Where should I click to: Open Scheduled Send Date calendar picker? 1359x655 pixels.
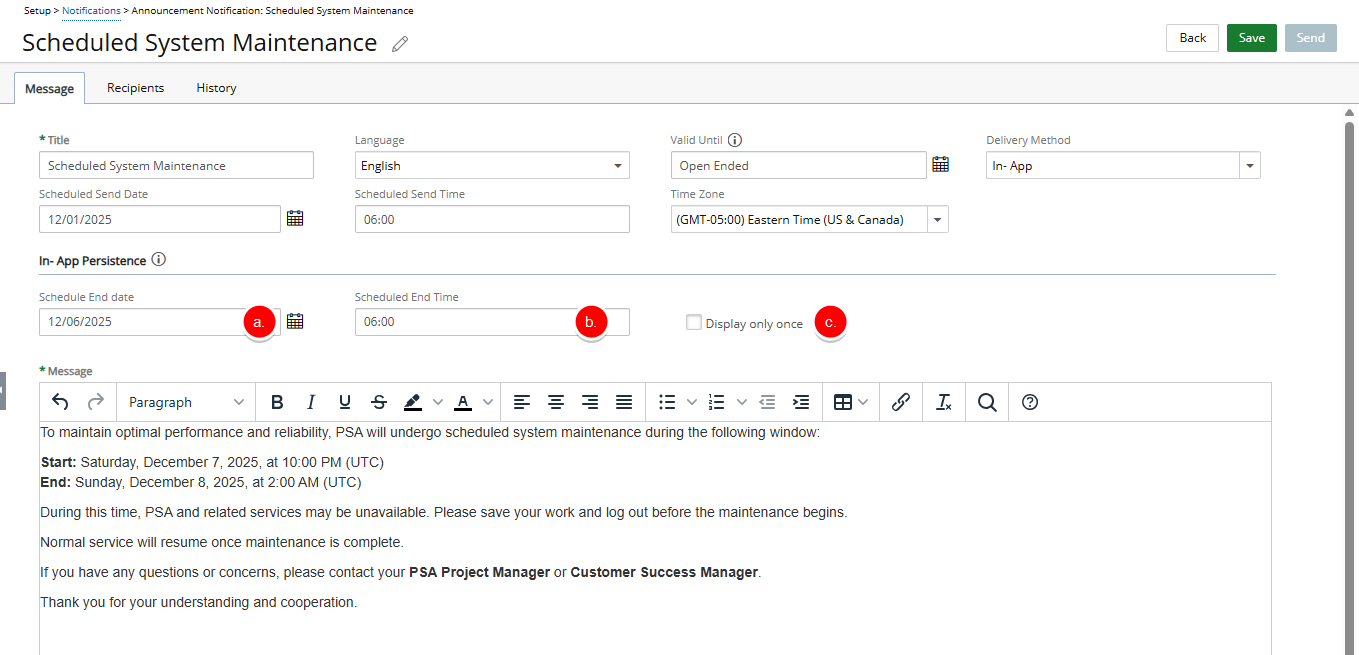pyautogui.click(x=294, y=218)
